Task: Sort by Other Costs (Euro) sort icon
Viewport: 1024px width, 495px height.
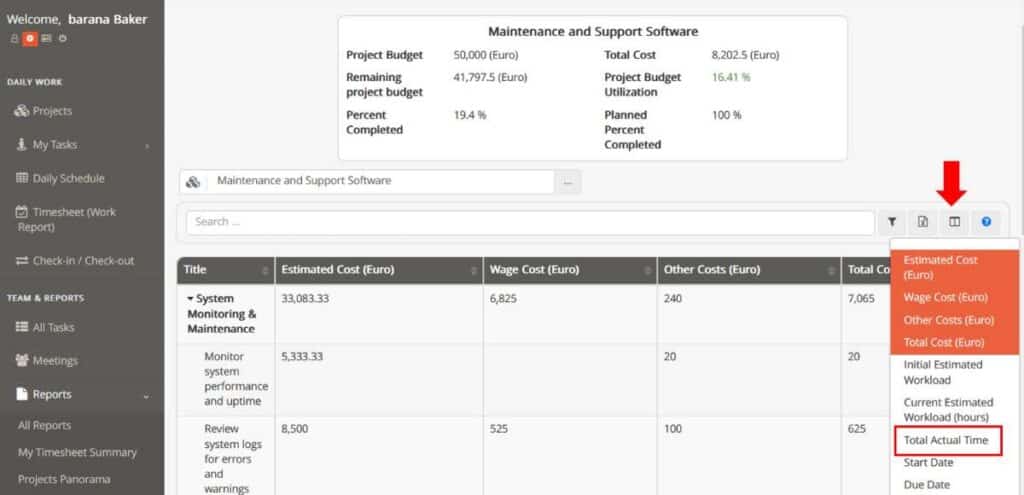Action: point(831,270)
